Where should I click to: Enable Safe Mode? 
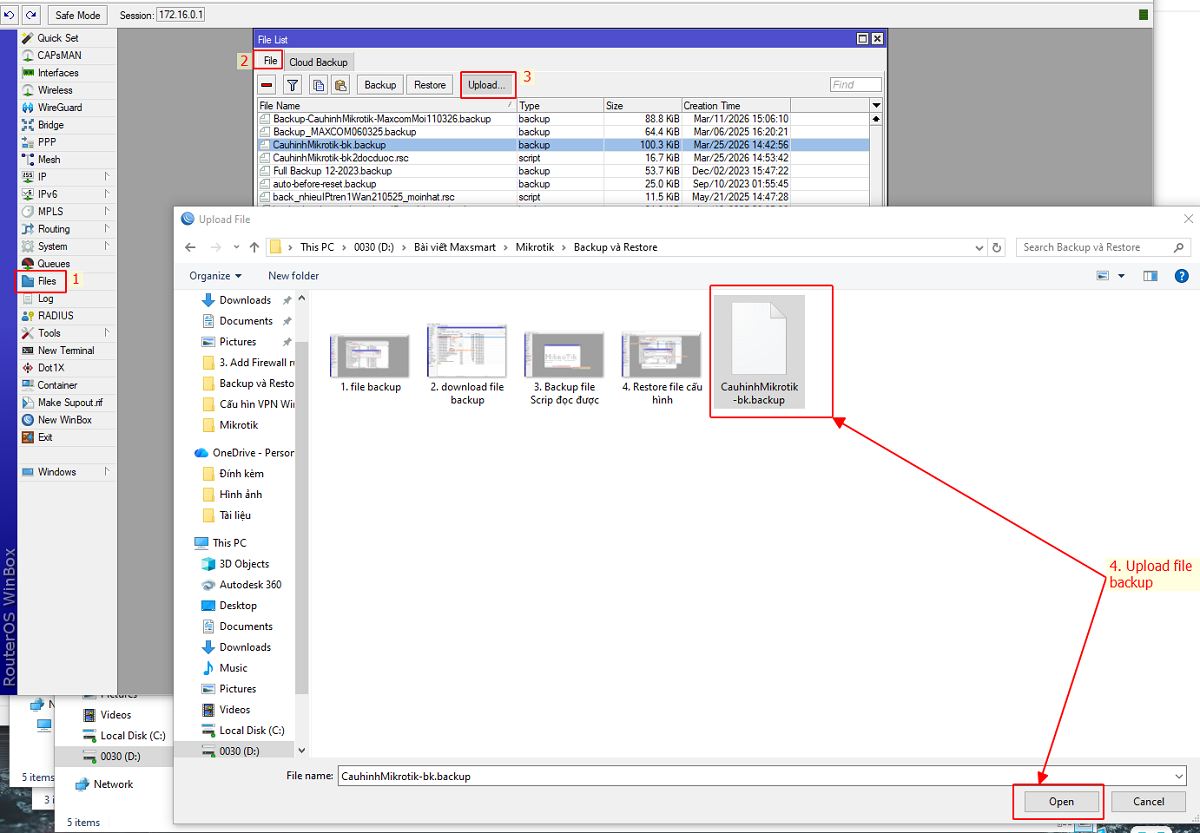click(77, 14)
